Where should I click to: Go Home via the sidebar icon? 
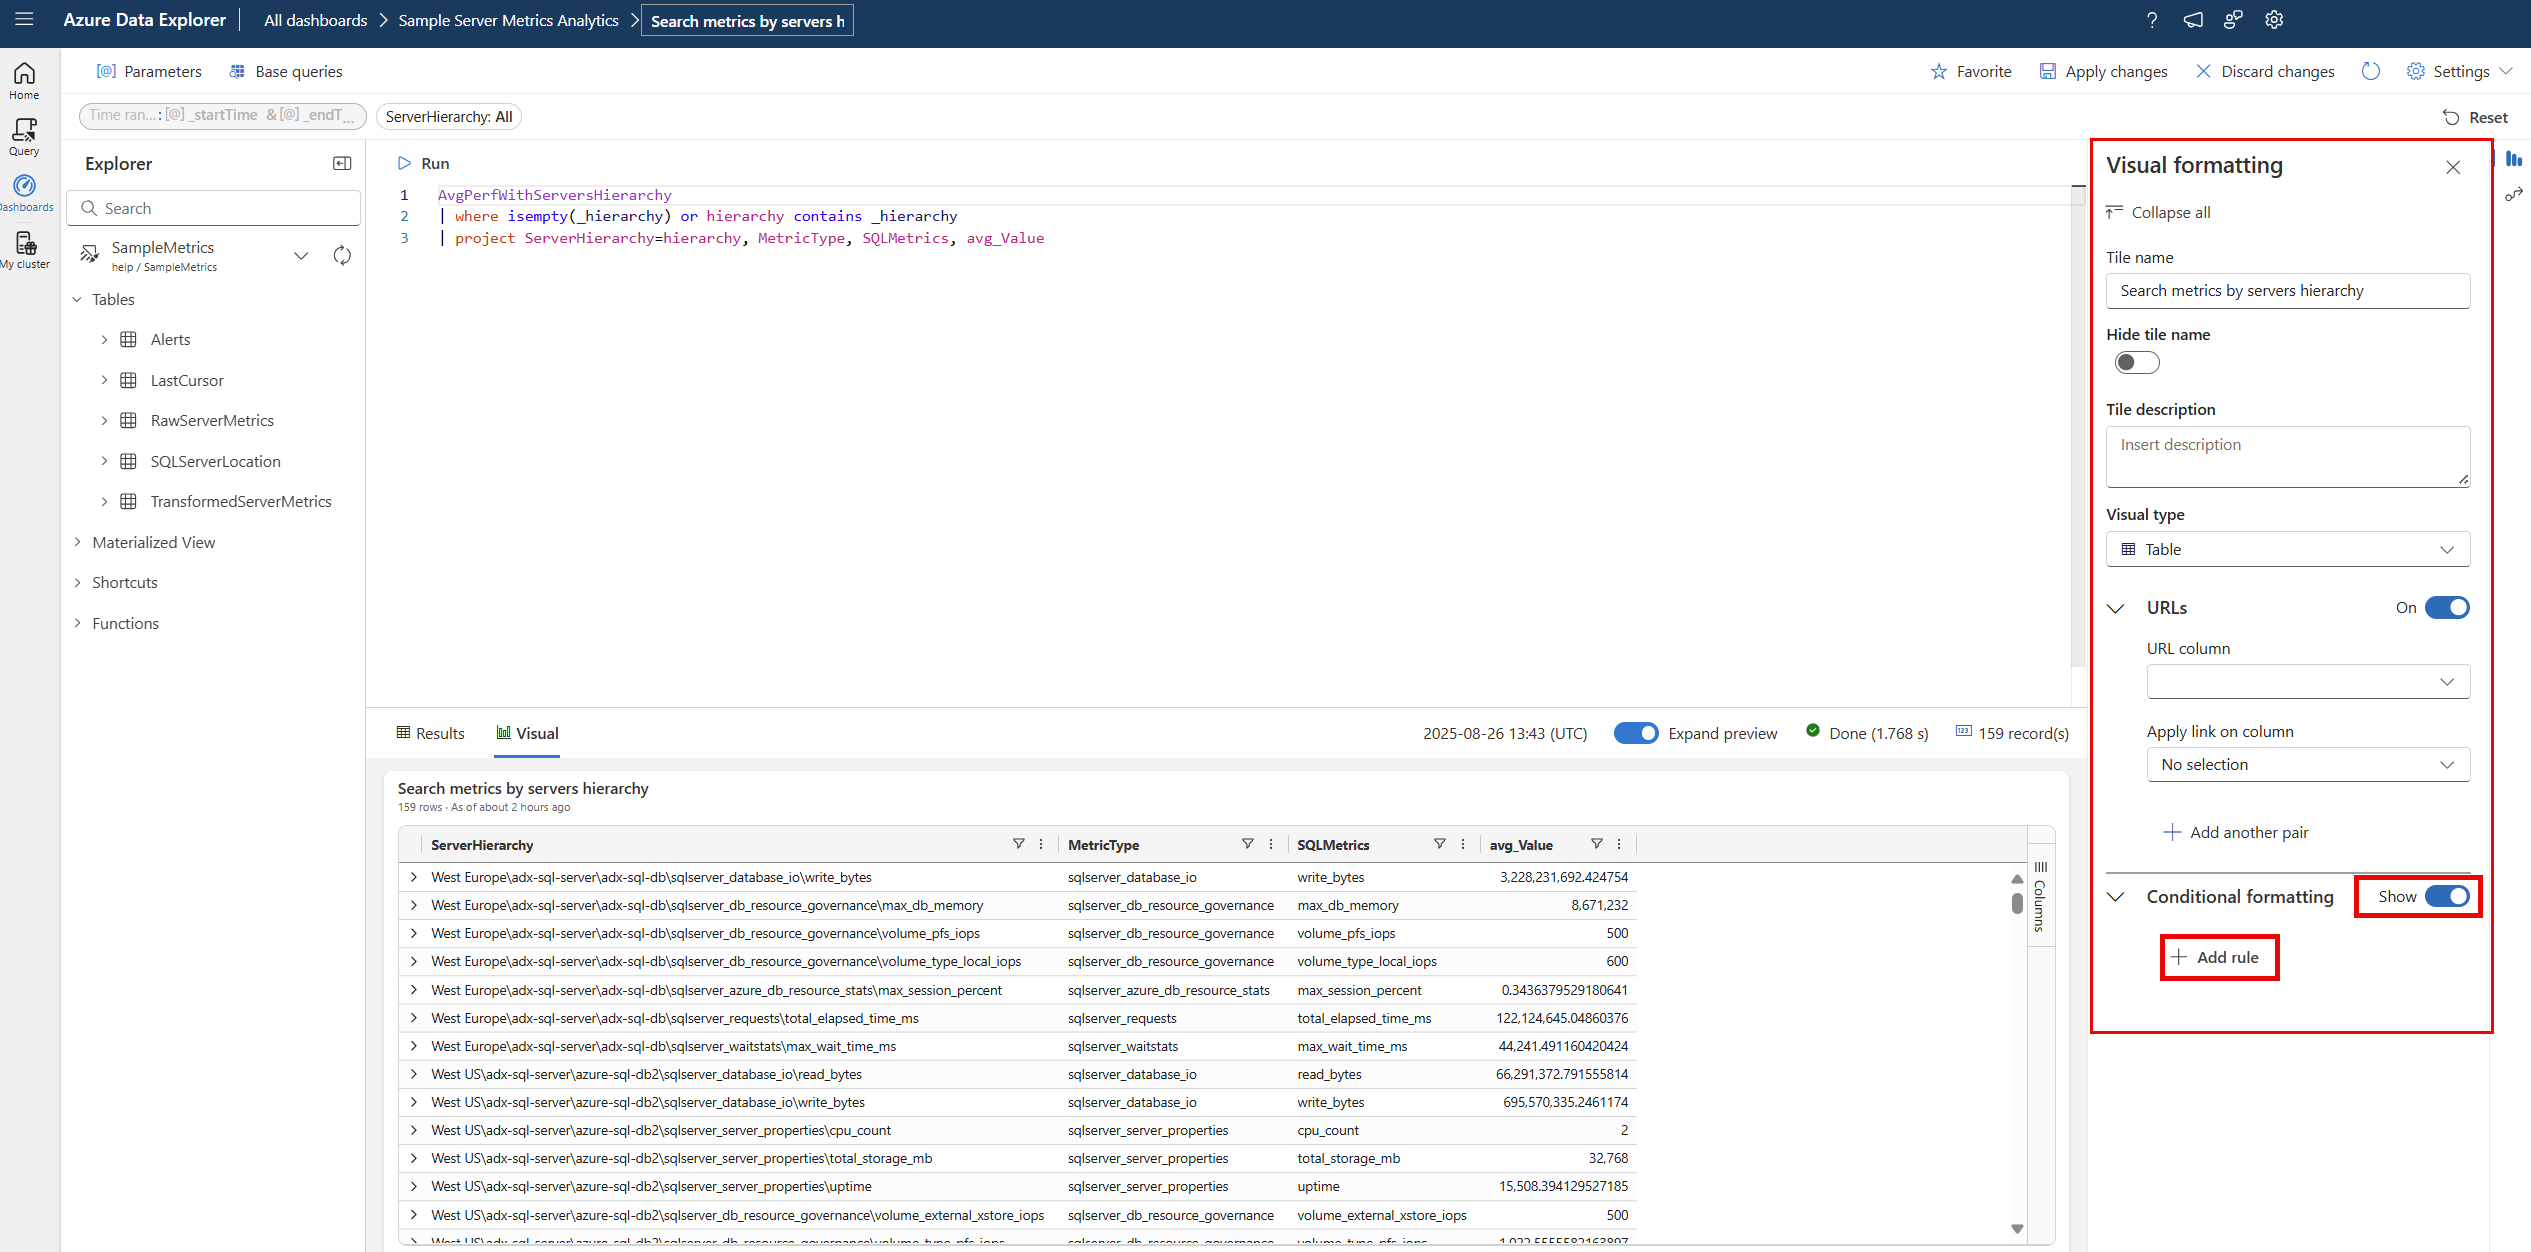click(23, 78)
